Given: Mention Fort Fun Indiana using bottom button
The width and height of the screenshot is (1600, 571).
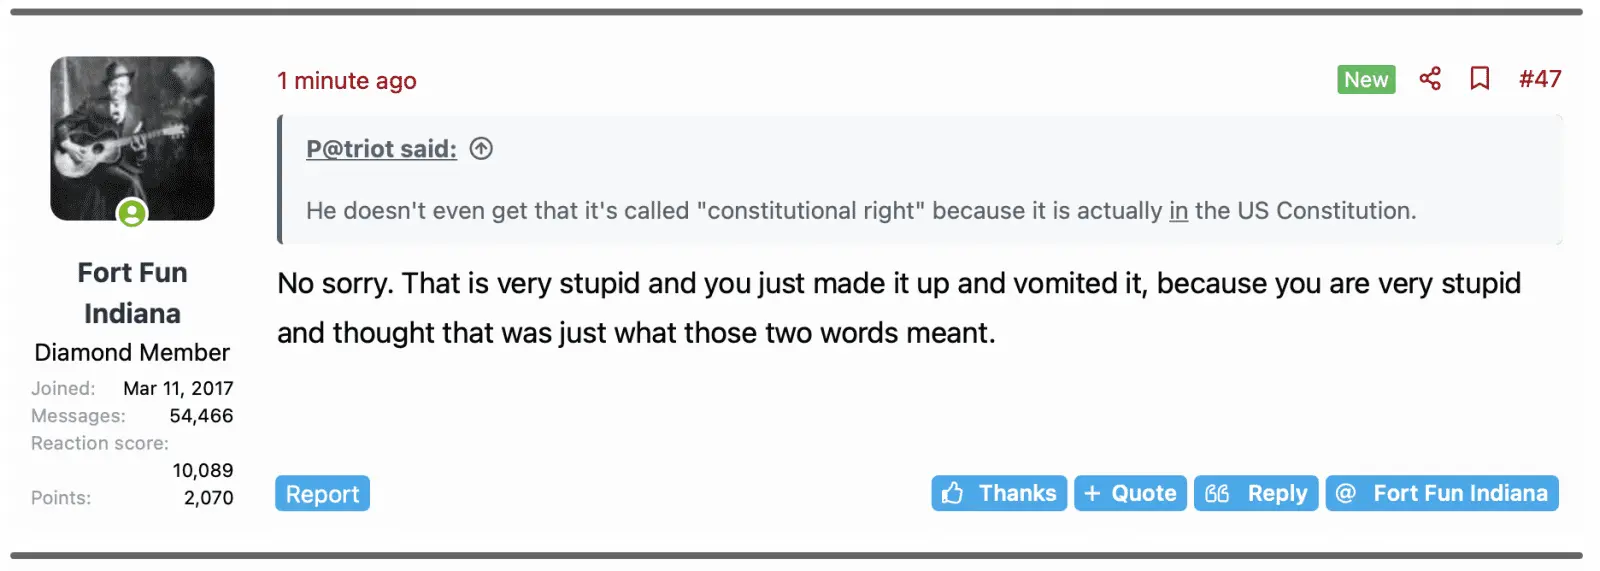Looking at the screenshot, I should pos(1460,493).
